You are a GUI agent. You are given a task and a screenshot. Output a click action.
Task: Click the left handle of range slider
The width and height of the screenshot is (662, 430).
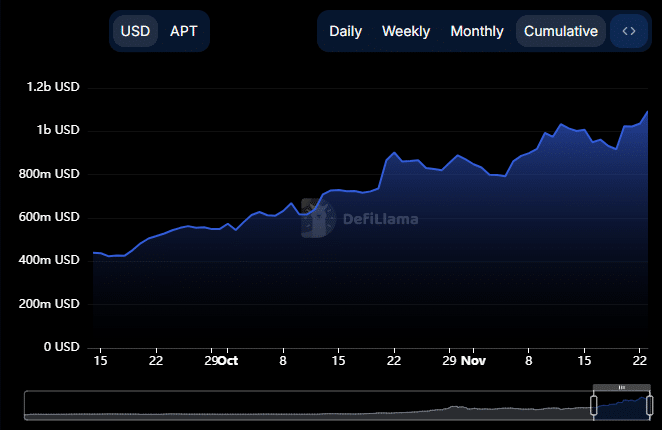[x=593, y=404]
